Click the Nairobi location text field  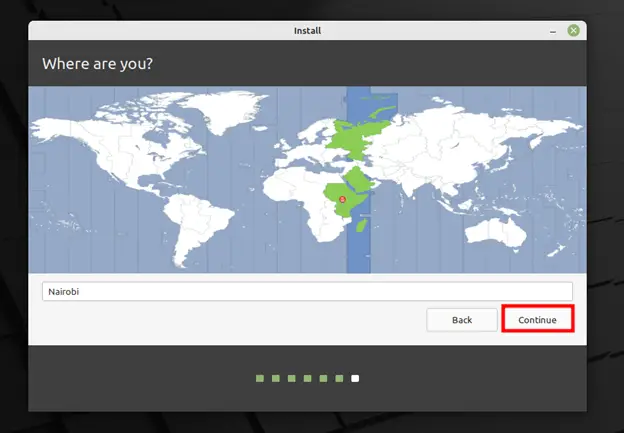point(307,292)
